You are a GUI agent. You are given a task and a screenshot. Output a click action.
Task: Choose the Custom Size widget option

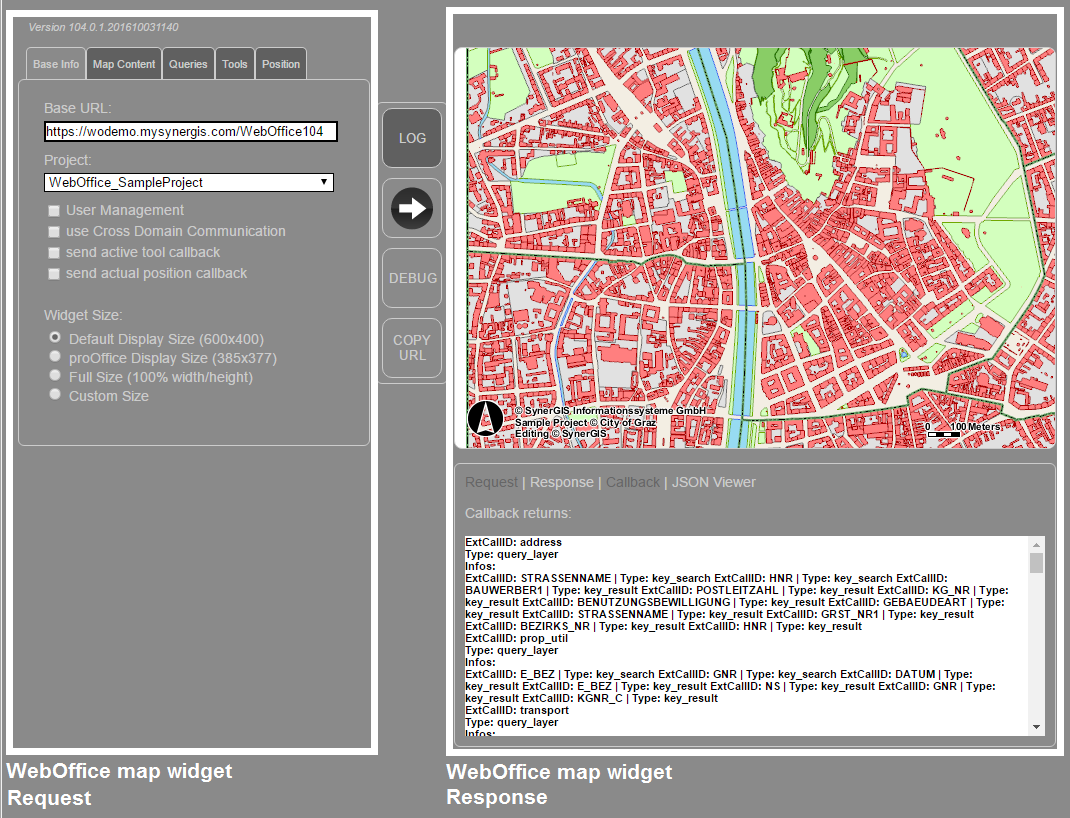click(x=55, y=393)
